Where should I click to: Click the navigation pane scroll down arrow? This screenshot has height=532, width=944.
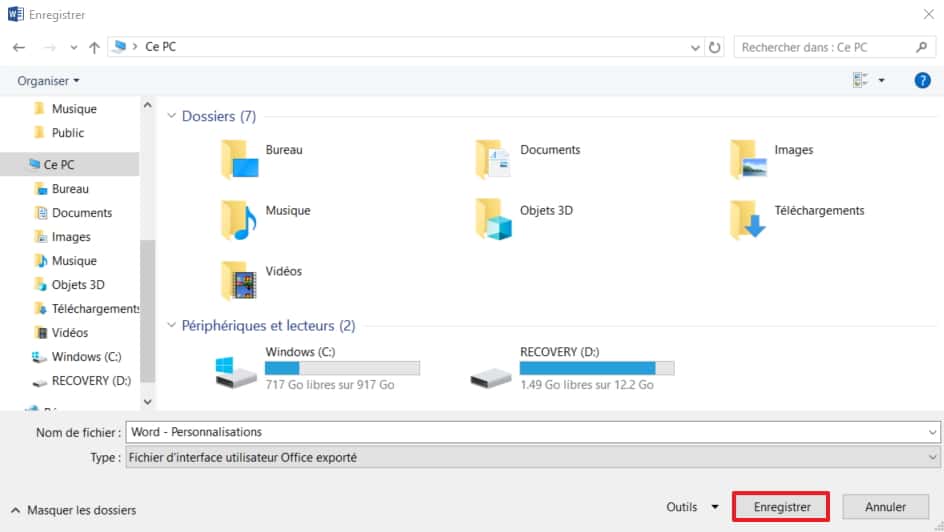pos(148,401)
